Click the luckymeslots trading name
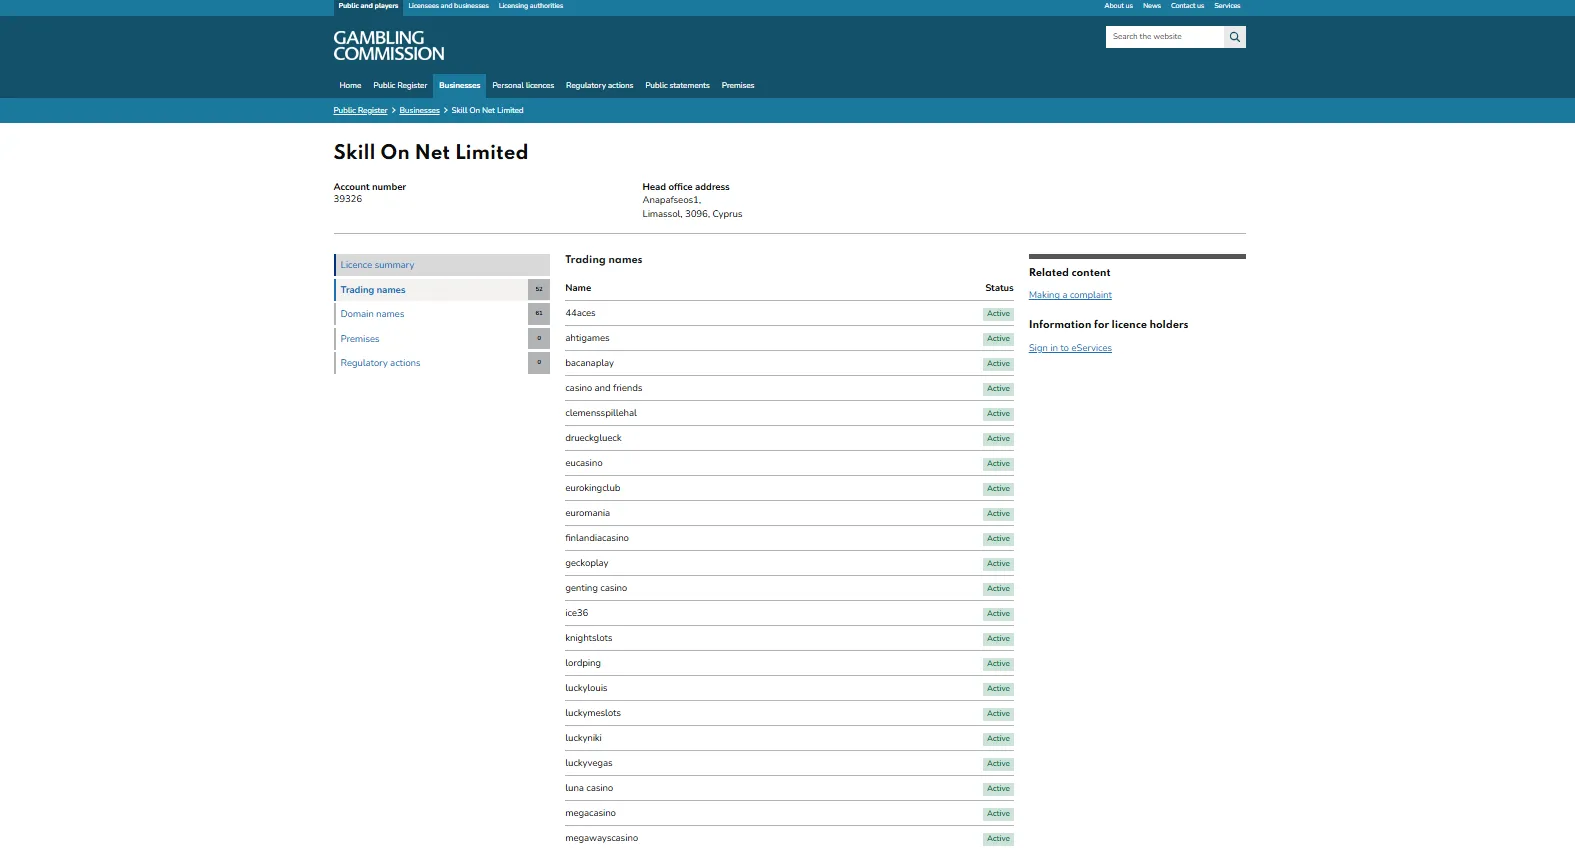The width and height of the screenshot is (1575, 850). coord(593,713)
